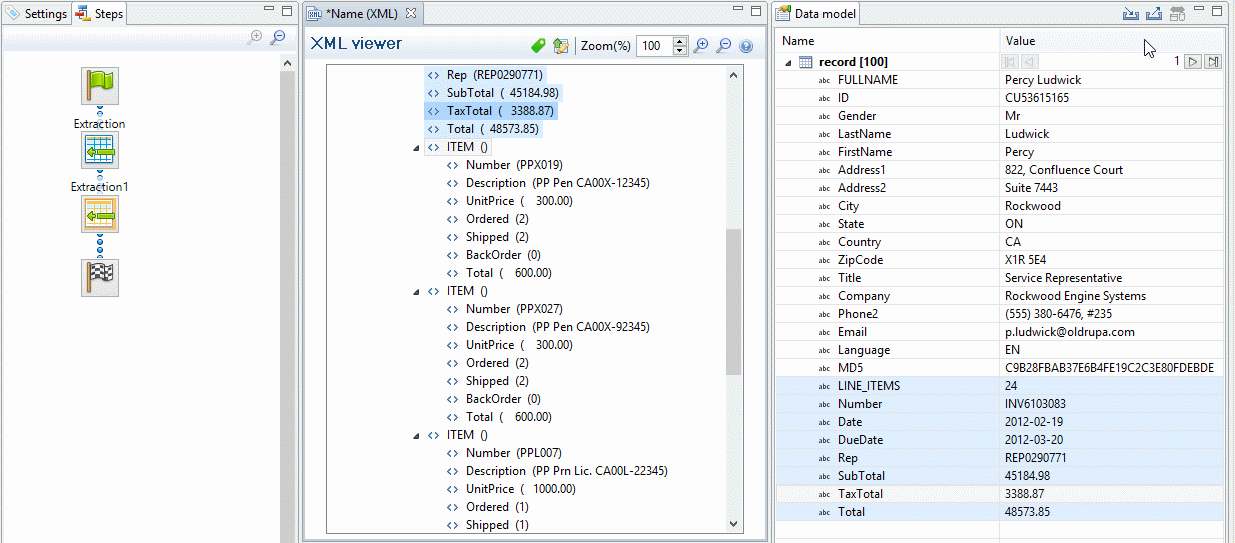Click the export data model icon

[1153, 14]
